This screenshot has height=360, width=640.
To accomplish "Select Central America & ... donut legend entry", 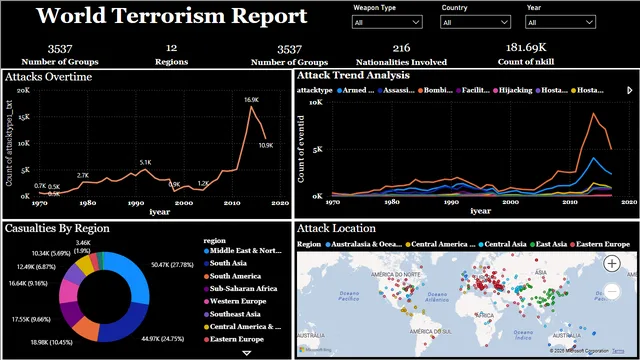I will (242, 327).
